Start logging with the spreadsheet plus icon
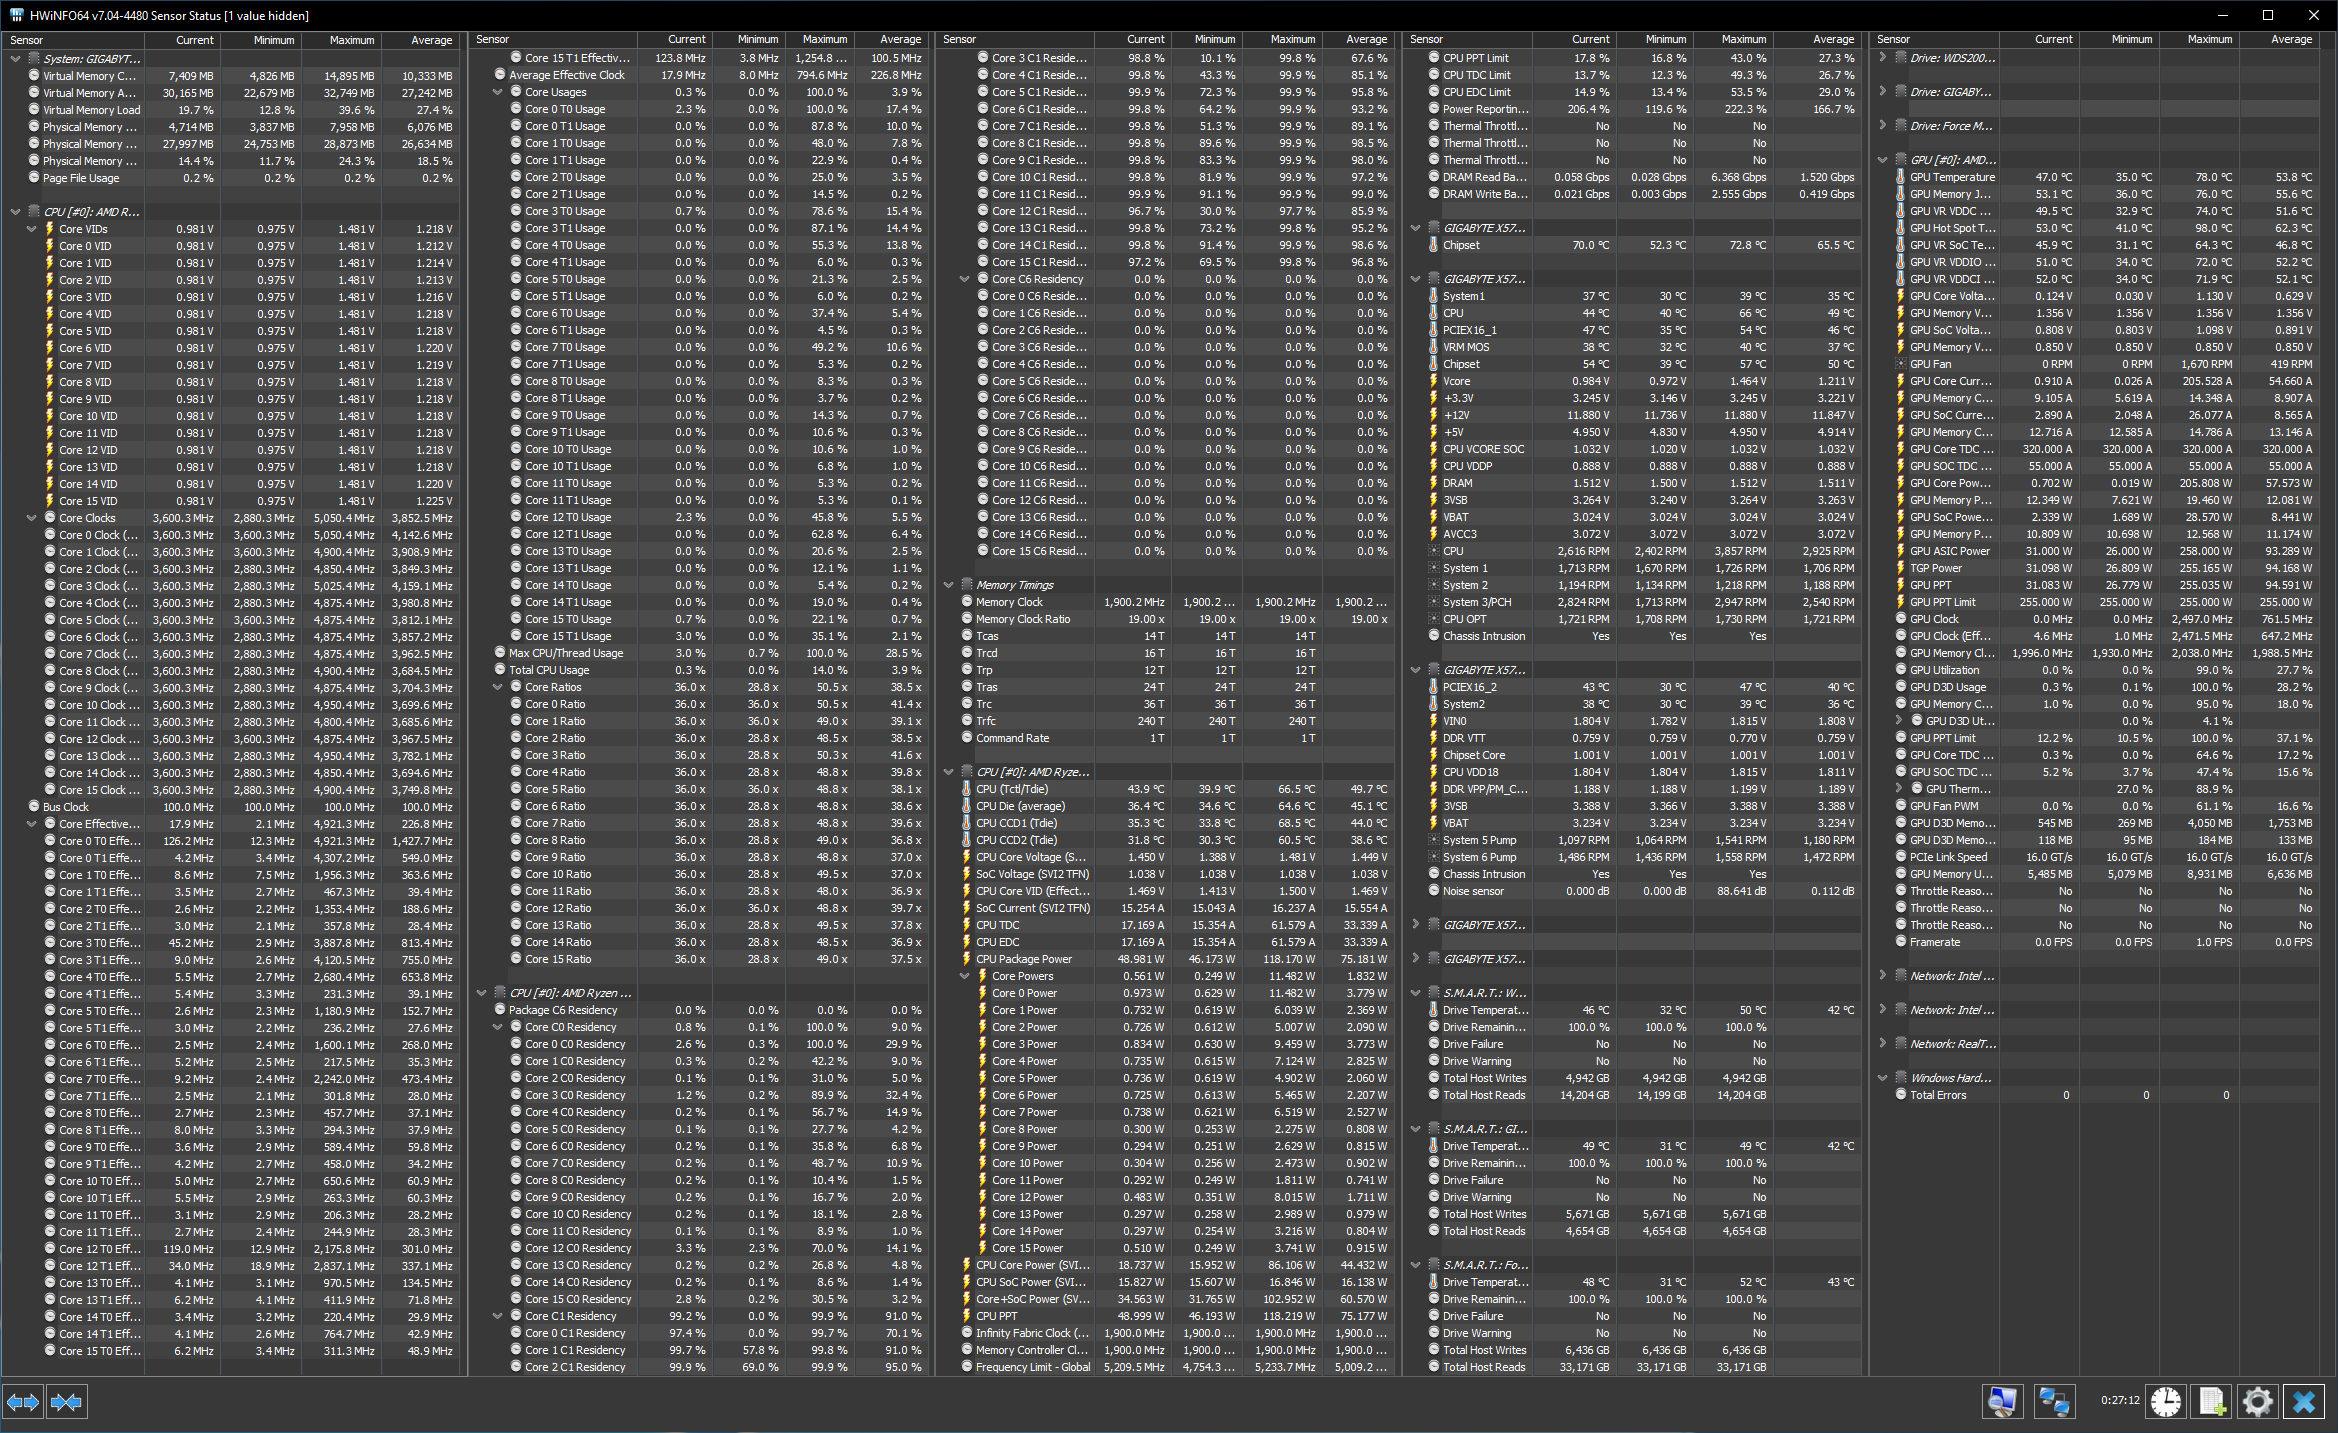The height and width of the screenshot is (1433, 2338). point(2212,1402)
